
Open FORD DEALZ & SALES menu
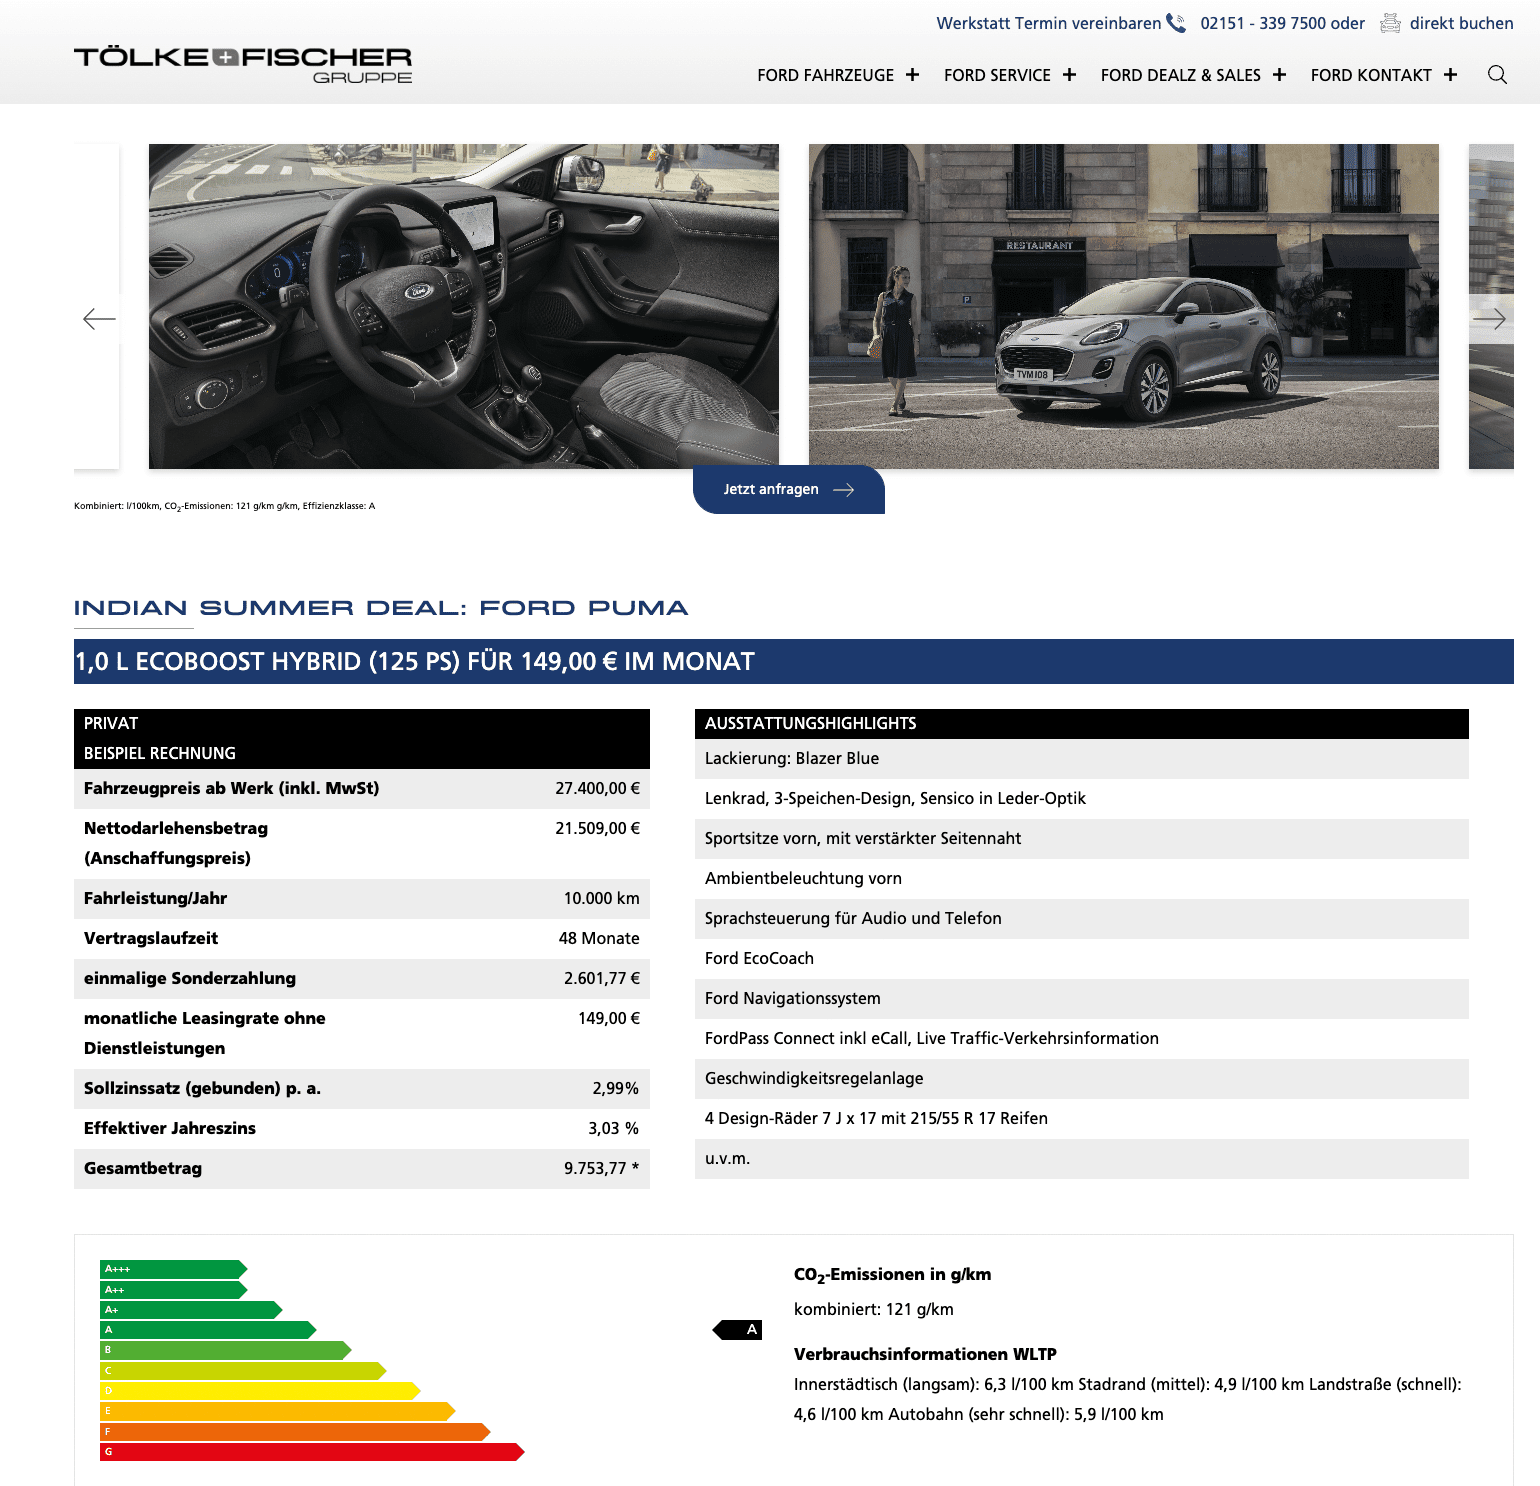point(1181,75)
